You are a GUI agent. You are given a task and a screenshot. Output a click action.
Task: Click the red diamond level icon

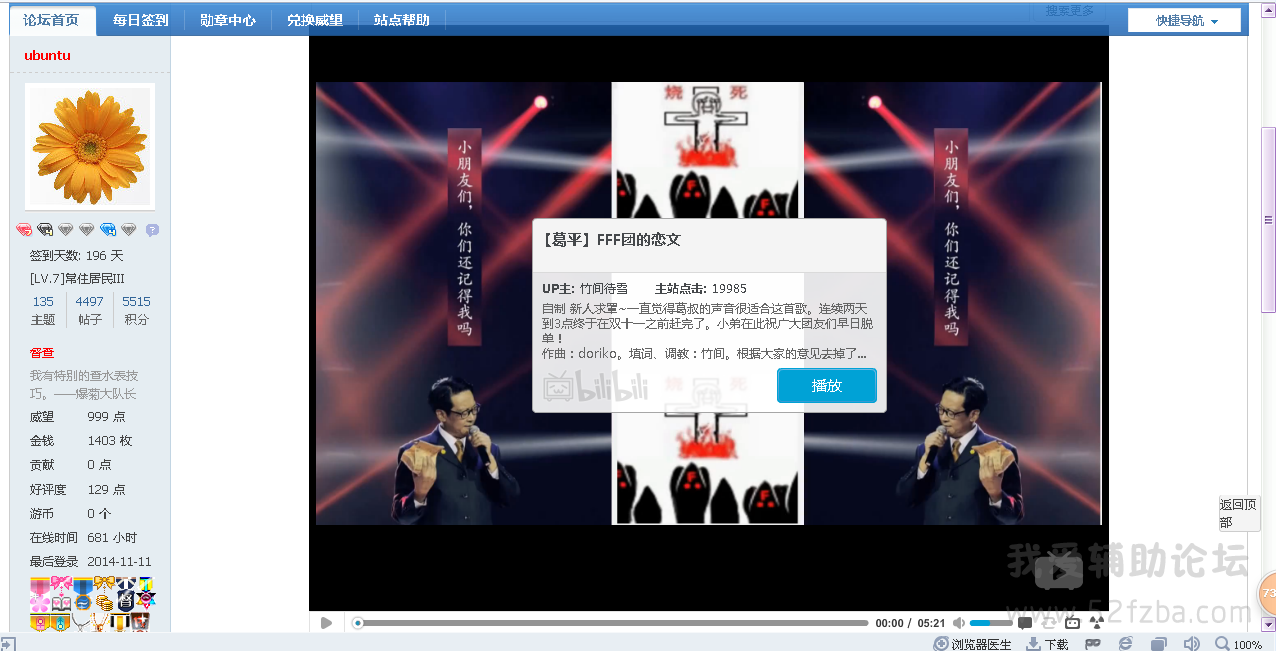tap(24, 230)
